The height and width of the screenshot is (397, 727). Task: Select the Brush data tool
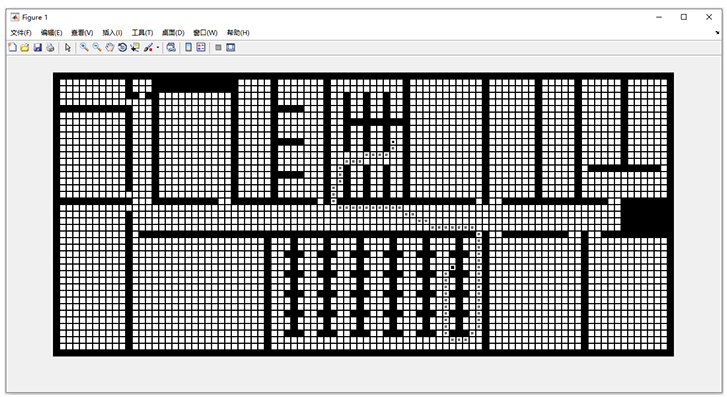(148, 47)
